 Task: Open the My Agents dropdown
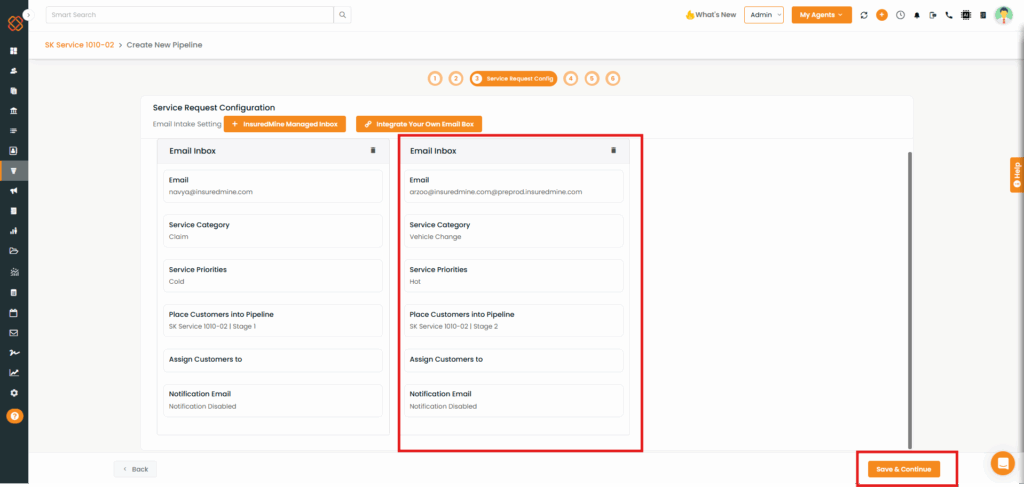pyautogui.click(x=821, y=15)
